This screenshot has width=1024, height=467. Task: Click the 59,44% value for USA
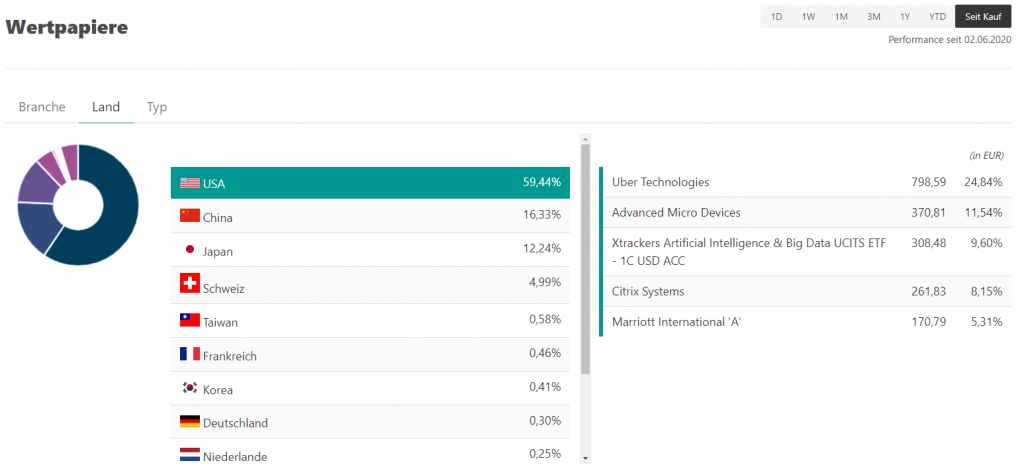click(x=542, y=182)
